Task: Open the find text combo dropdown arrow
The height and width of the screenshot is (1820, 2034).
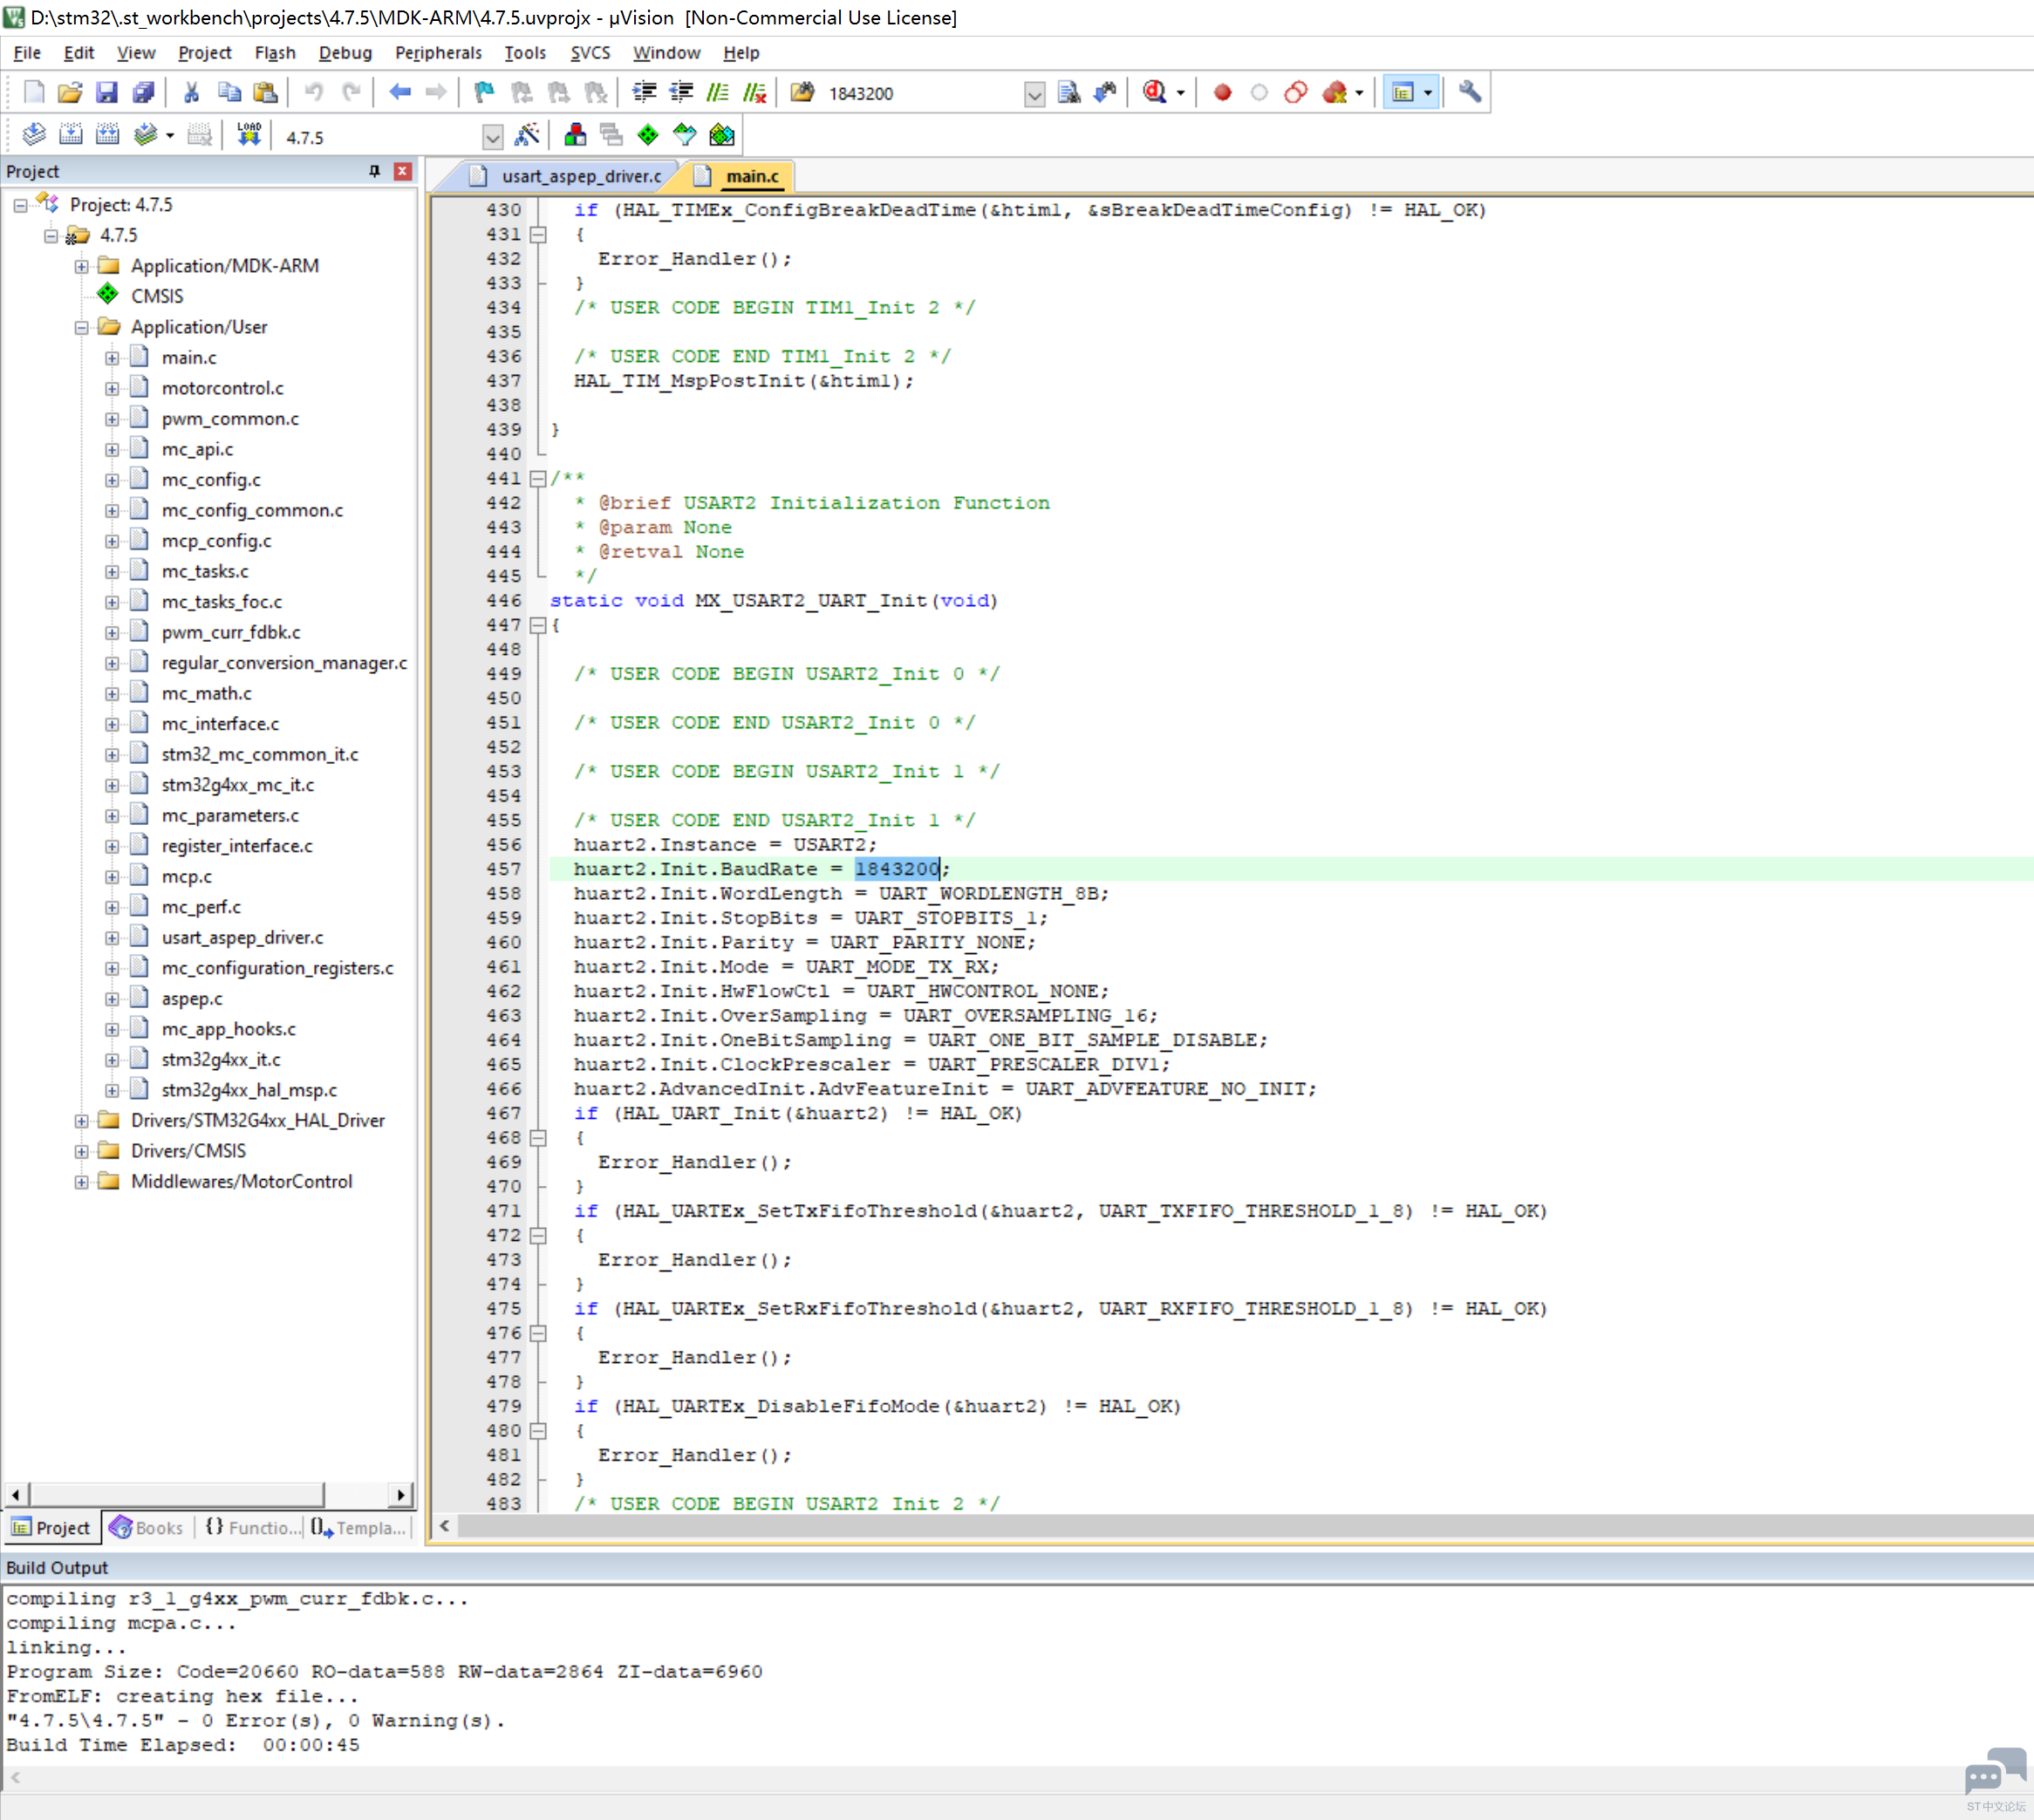Action: coord(1035,94)
